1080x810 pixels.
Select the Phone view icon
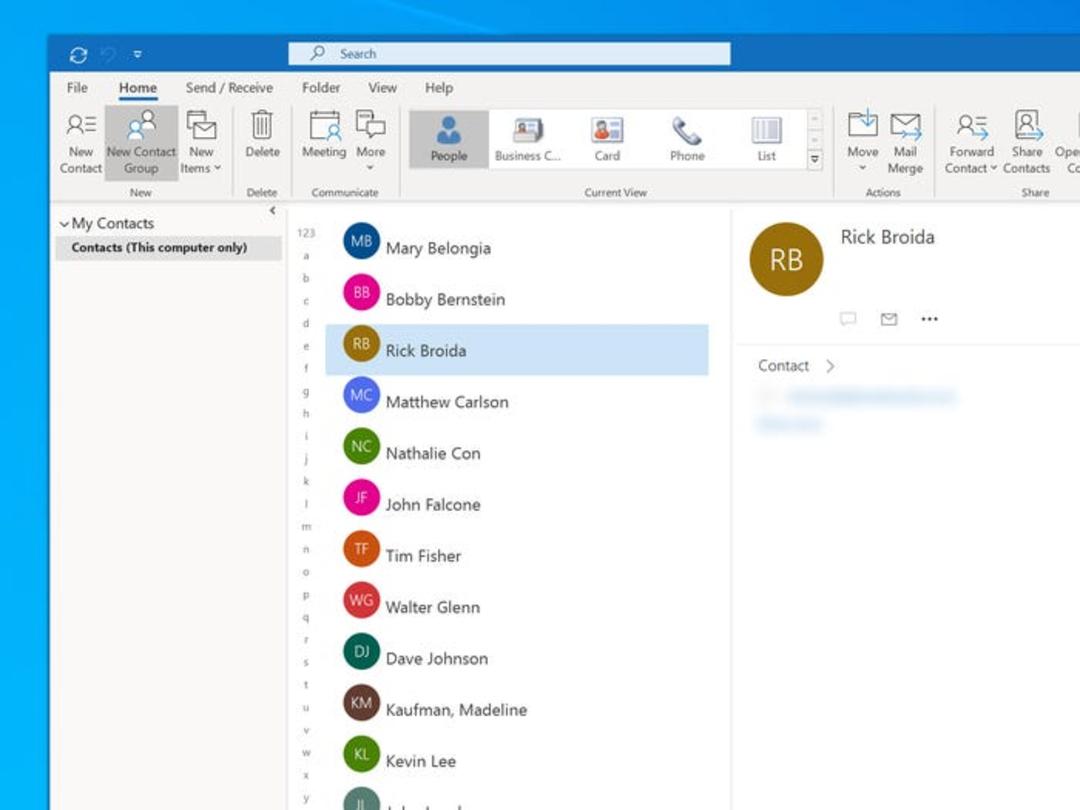[x=687, y=131]
